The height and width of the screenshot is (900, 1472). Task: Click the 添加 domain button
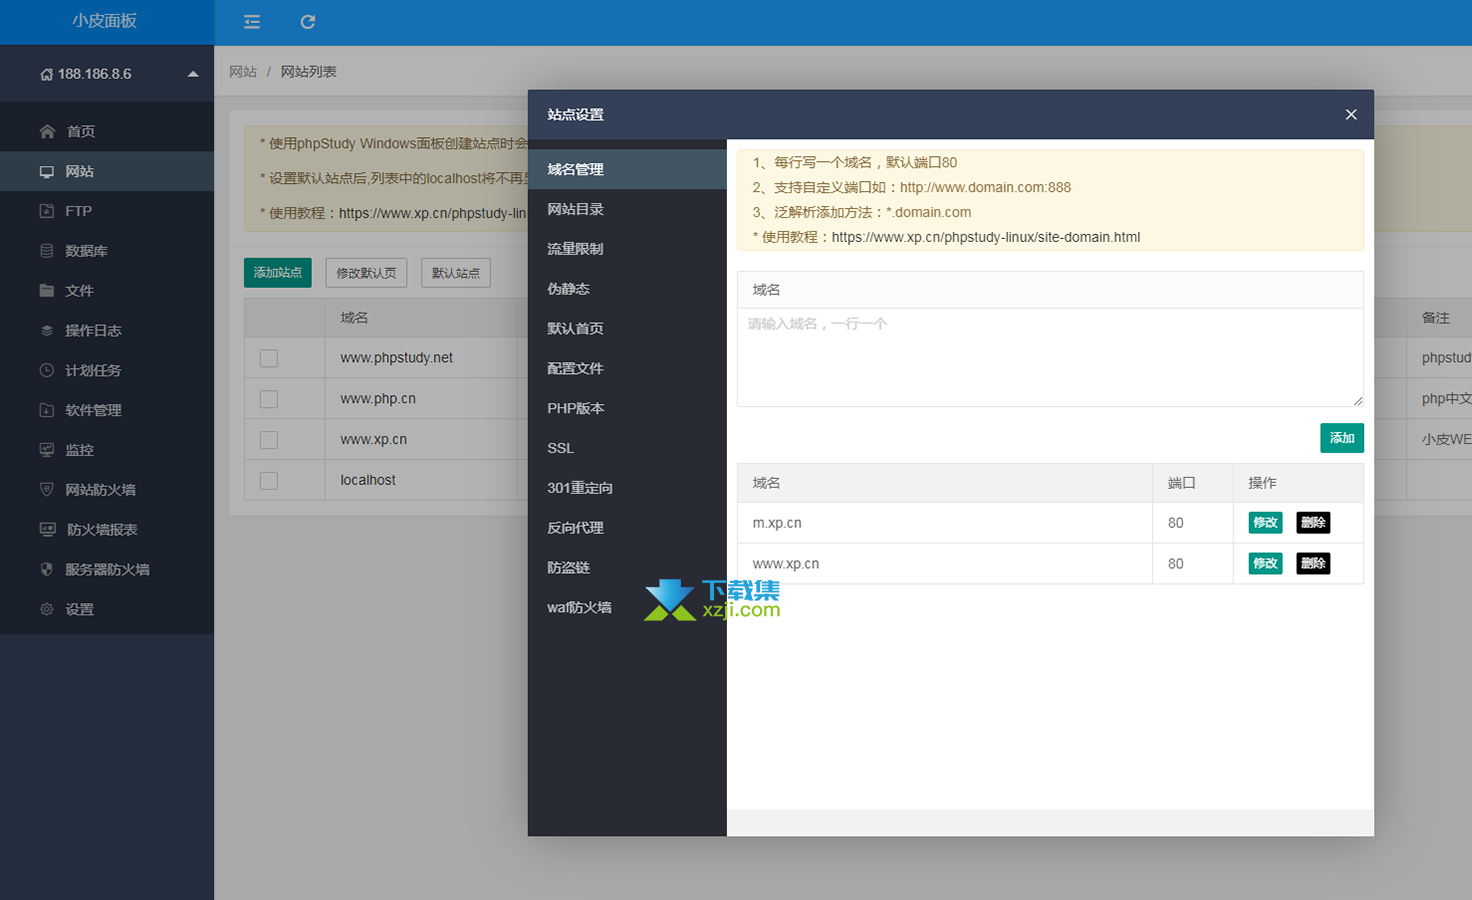[1342, 438]
